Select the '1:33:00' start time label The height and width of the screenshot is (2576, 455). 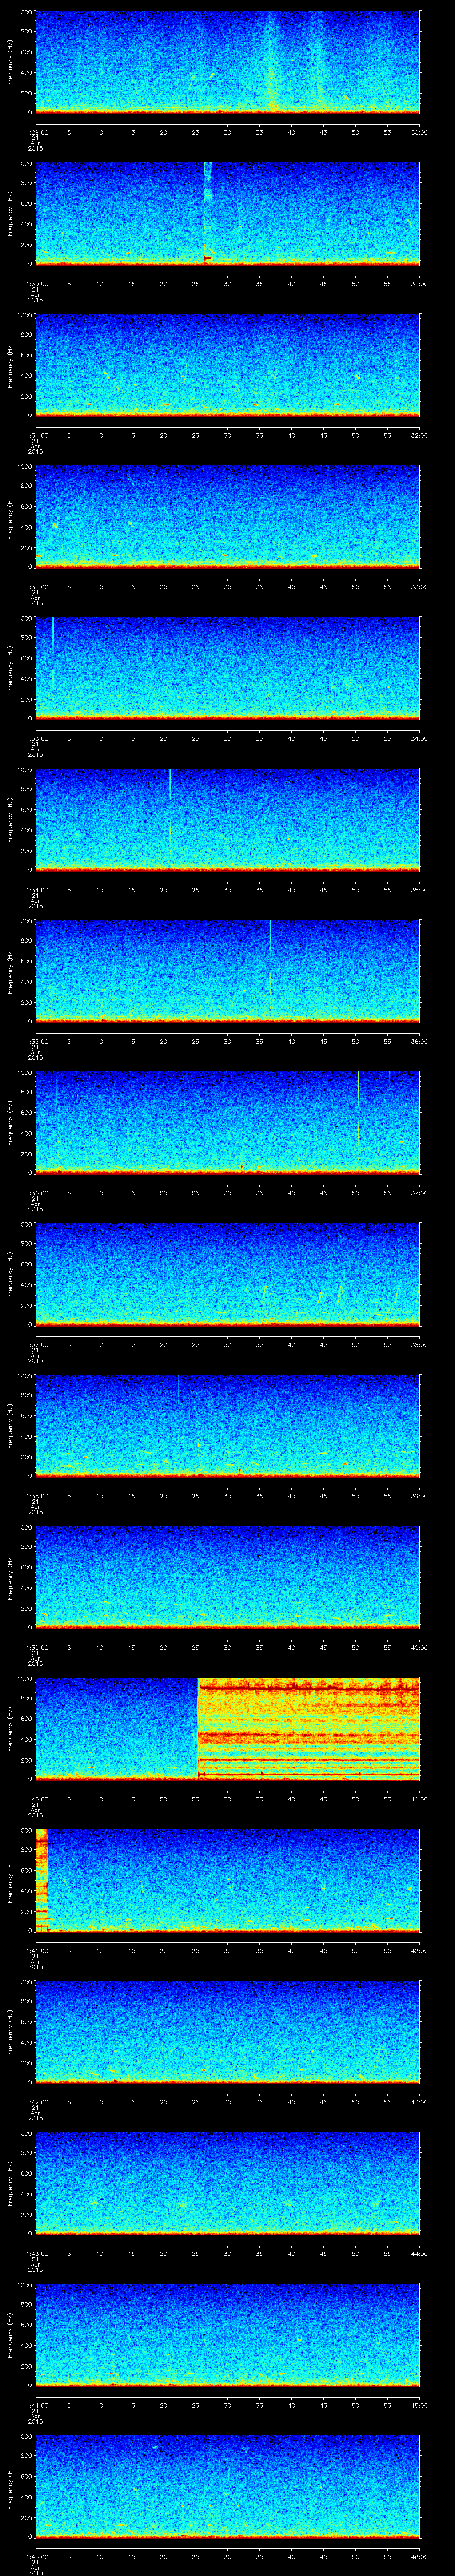point(36,738)
